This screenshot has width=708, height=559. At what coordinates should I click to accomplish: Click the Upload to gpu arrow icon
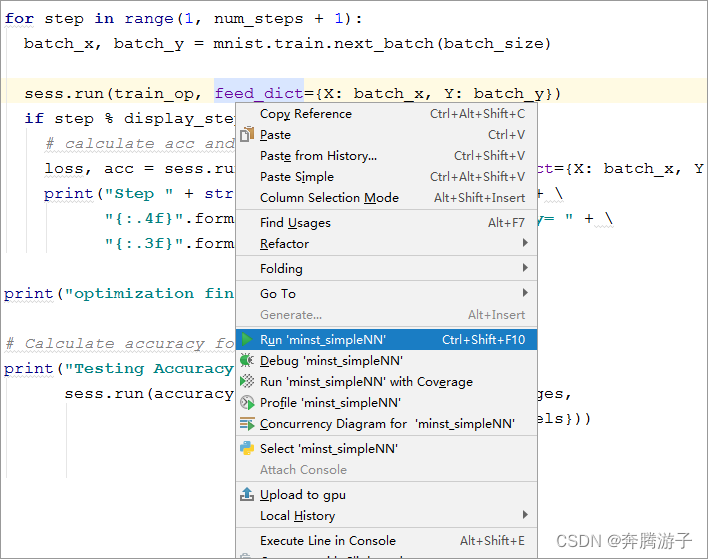pos(247,494)
